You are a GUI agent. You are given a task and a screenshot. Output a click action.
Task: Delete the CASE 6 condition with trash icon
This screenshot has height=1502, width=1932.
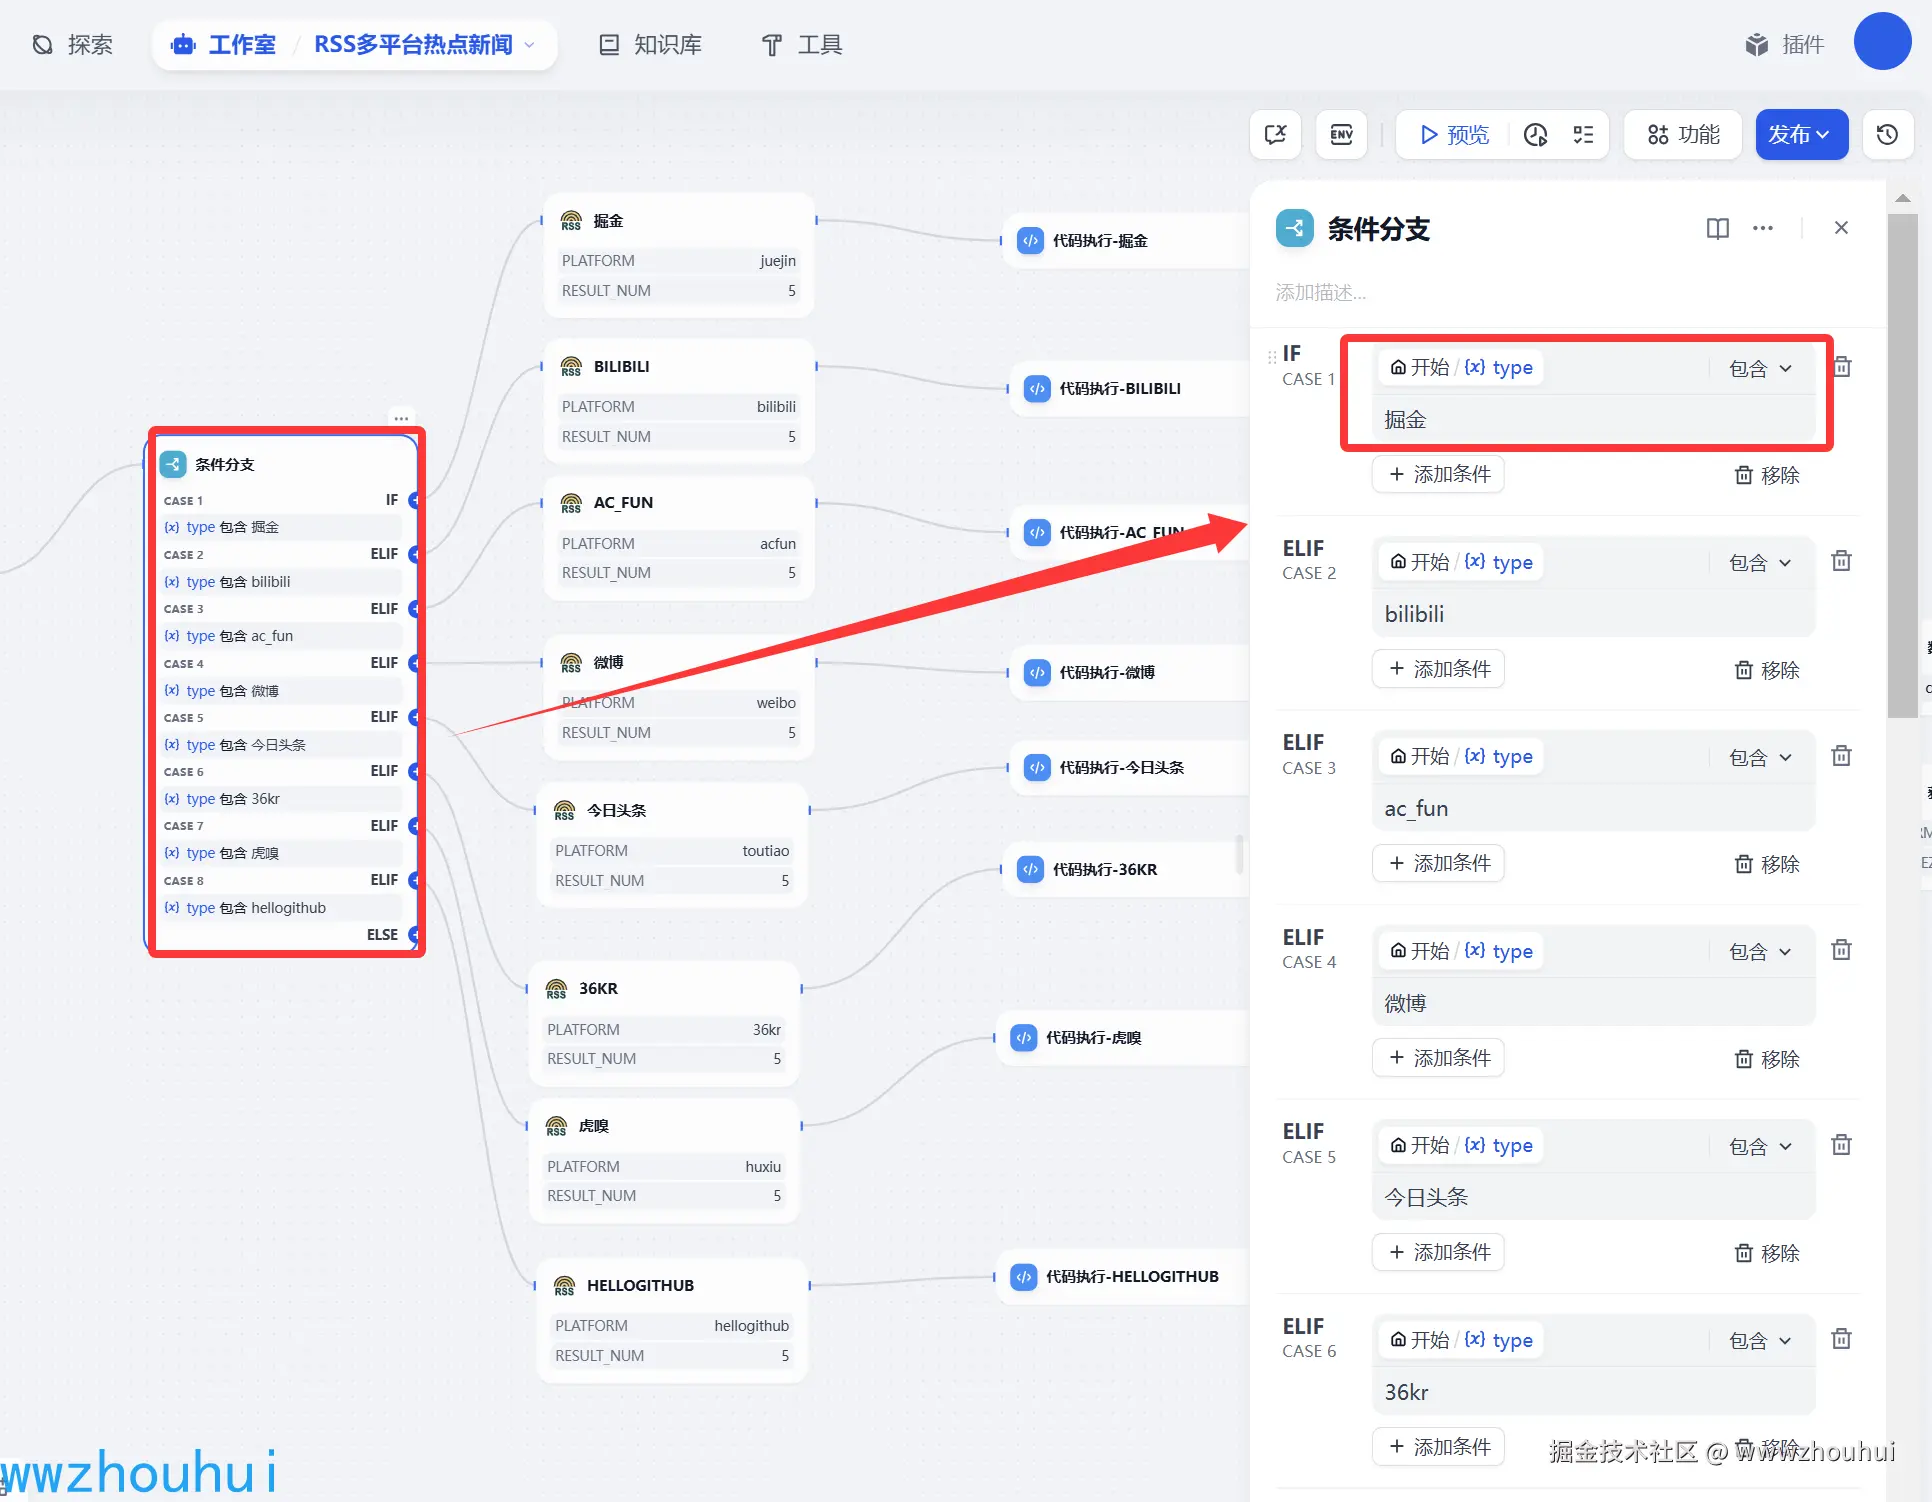(1841, 1339)
